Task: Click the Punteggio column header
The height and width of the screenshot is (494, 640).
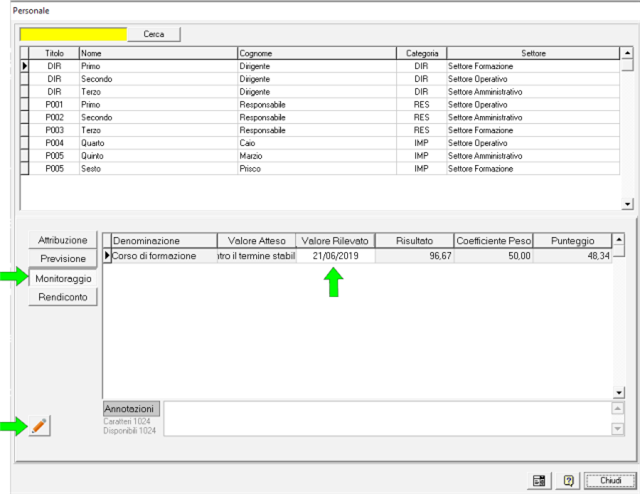Action: click(573, 241)
